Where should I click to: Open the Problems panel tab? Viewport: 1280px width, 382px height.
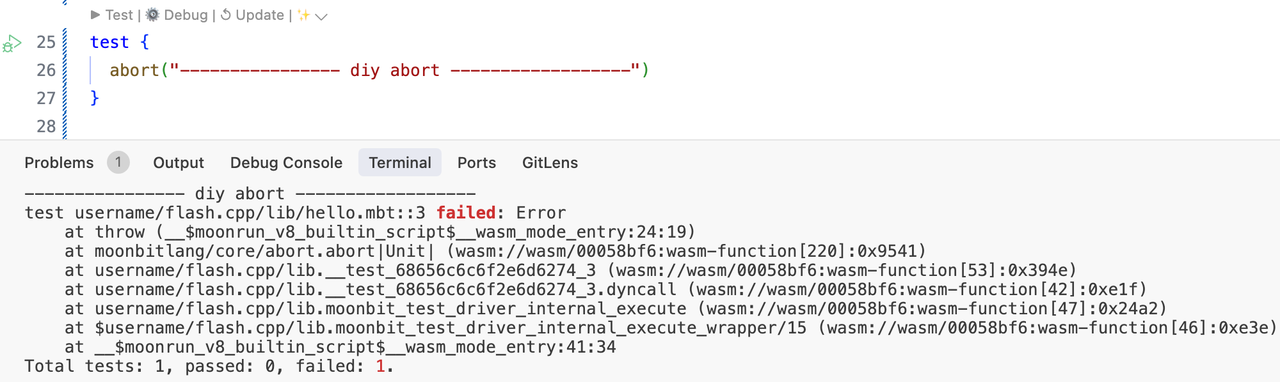pyautogui.click(x=59, y=162)
